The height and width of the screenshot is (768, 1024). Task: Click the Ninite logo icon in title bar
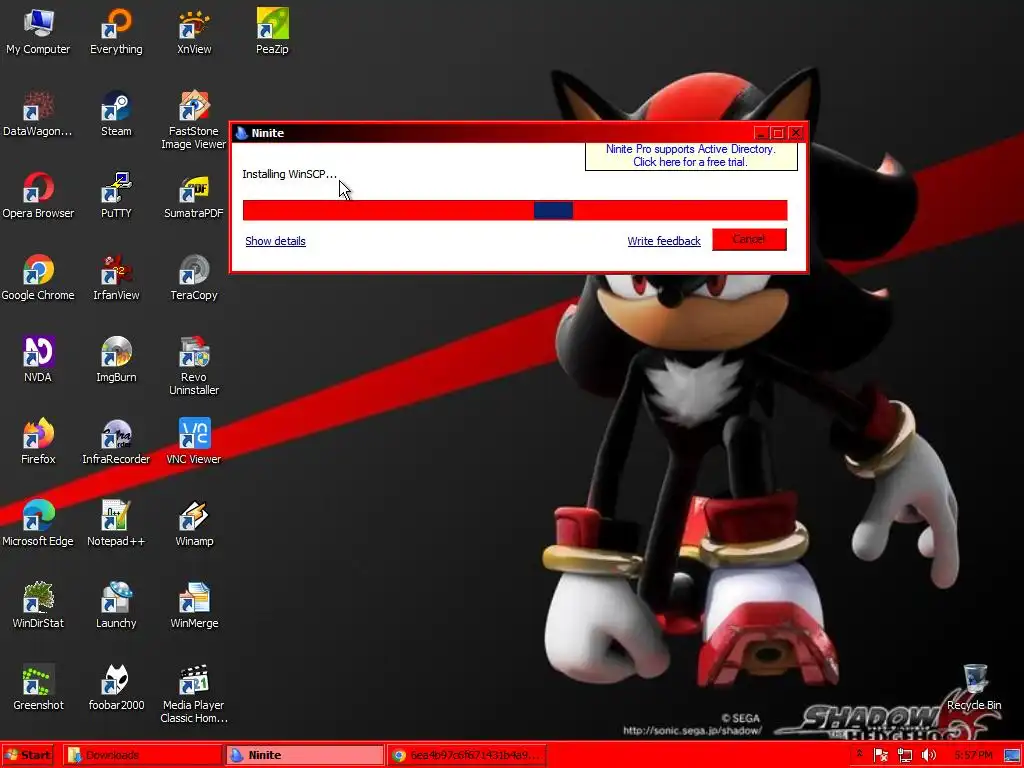point(242,133)
